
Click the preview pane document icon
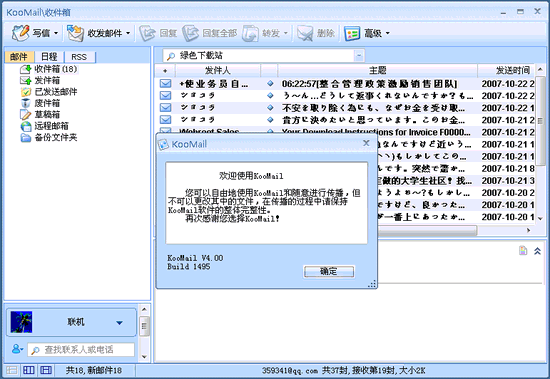tap(523, 250)
